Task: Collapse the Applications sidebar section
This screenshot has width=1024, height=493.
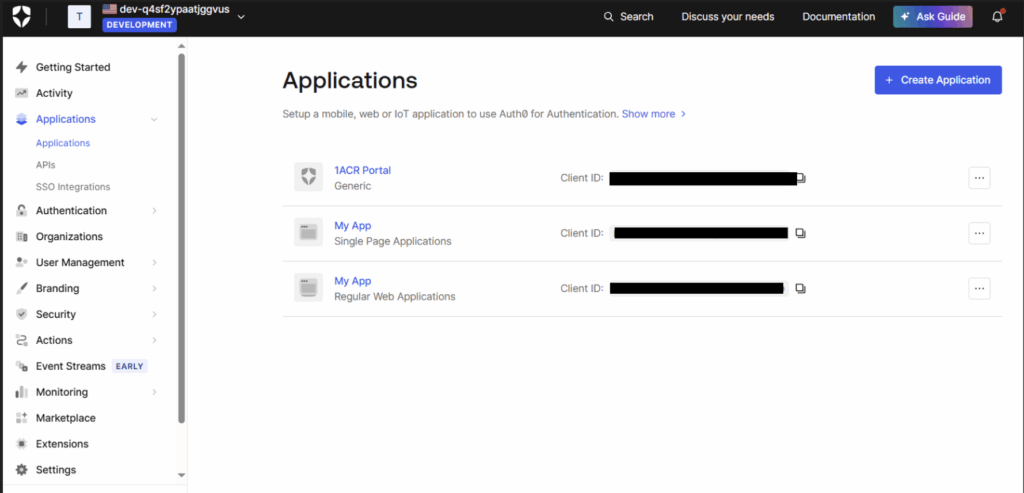Action: pyautogui.click(x=154, y=120)
